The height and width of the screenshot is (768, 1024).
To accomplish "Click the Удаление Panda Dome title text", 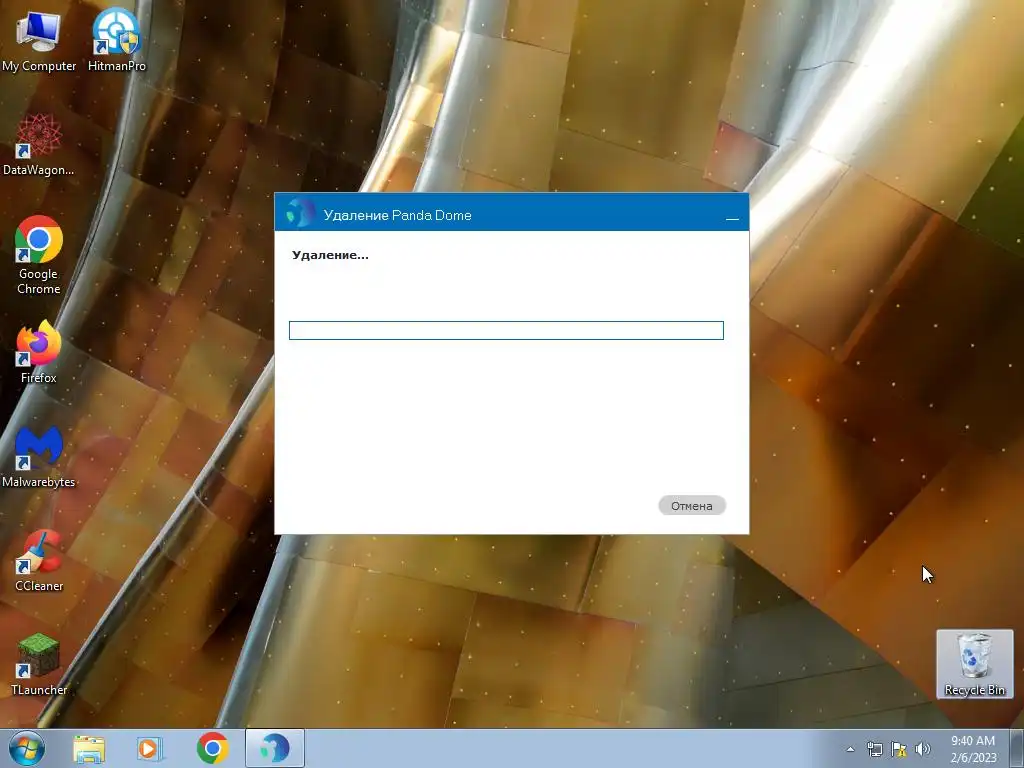I will click(x=397, y=216).
